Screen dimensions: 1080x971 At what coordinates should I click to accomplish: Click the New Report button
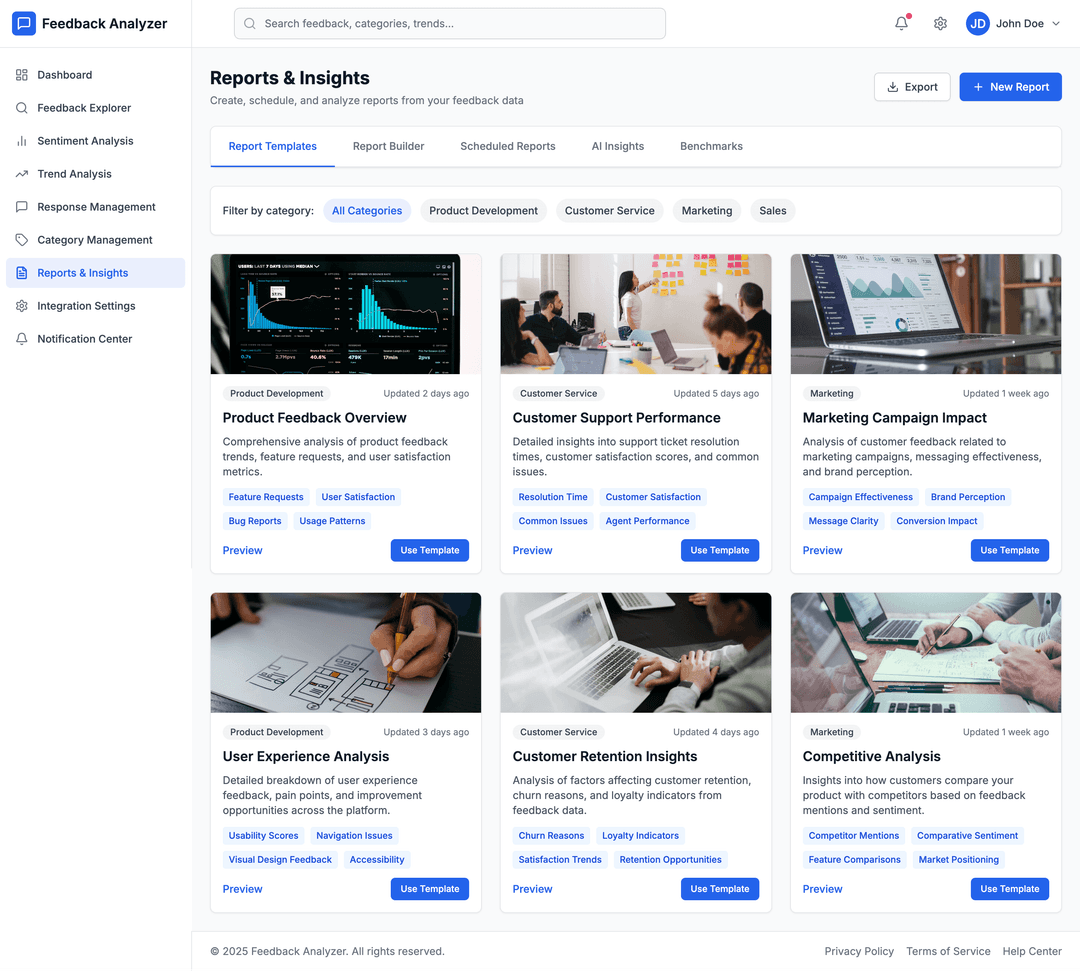point(1010,87)
